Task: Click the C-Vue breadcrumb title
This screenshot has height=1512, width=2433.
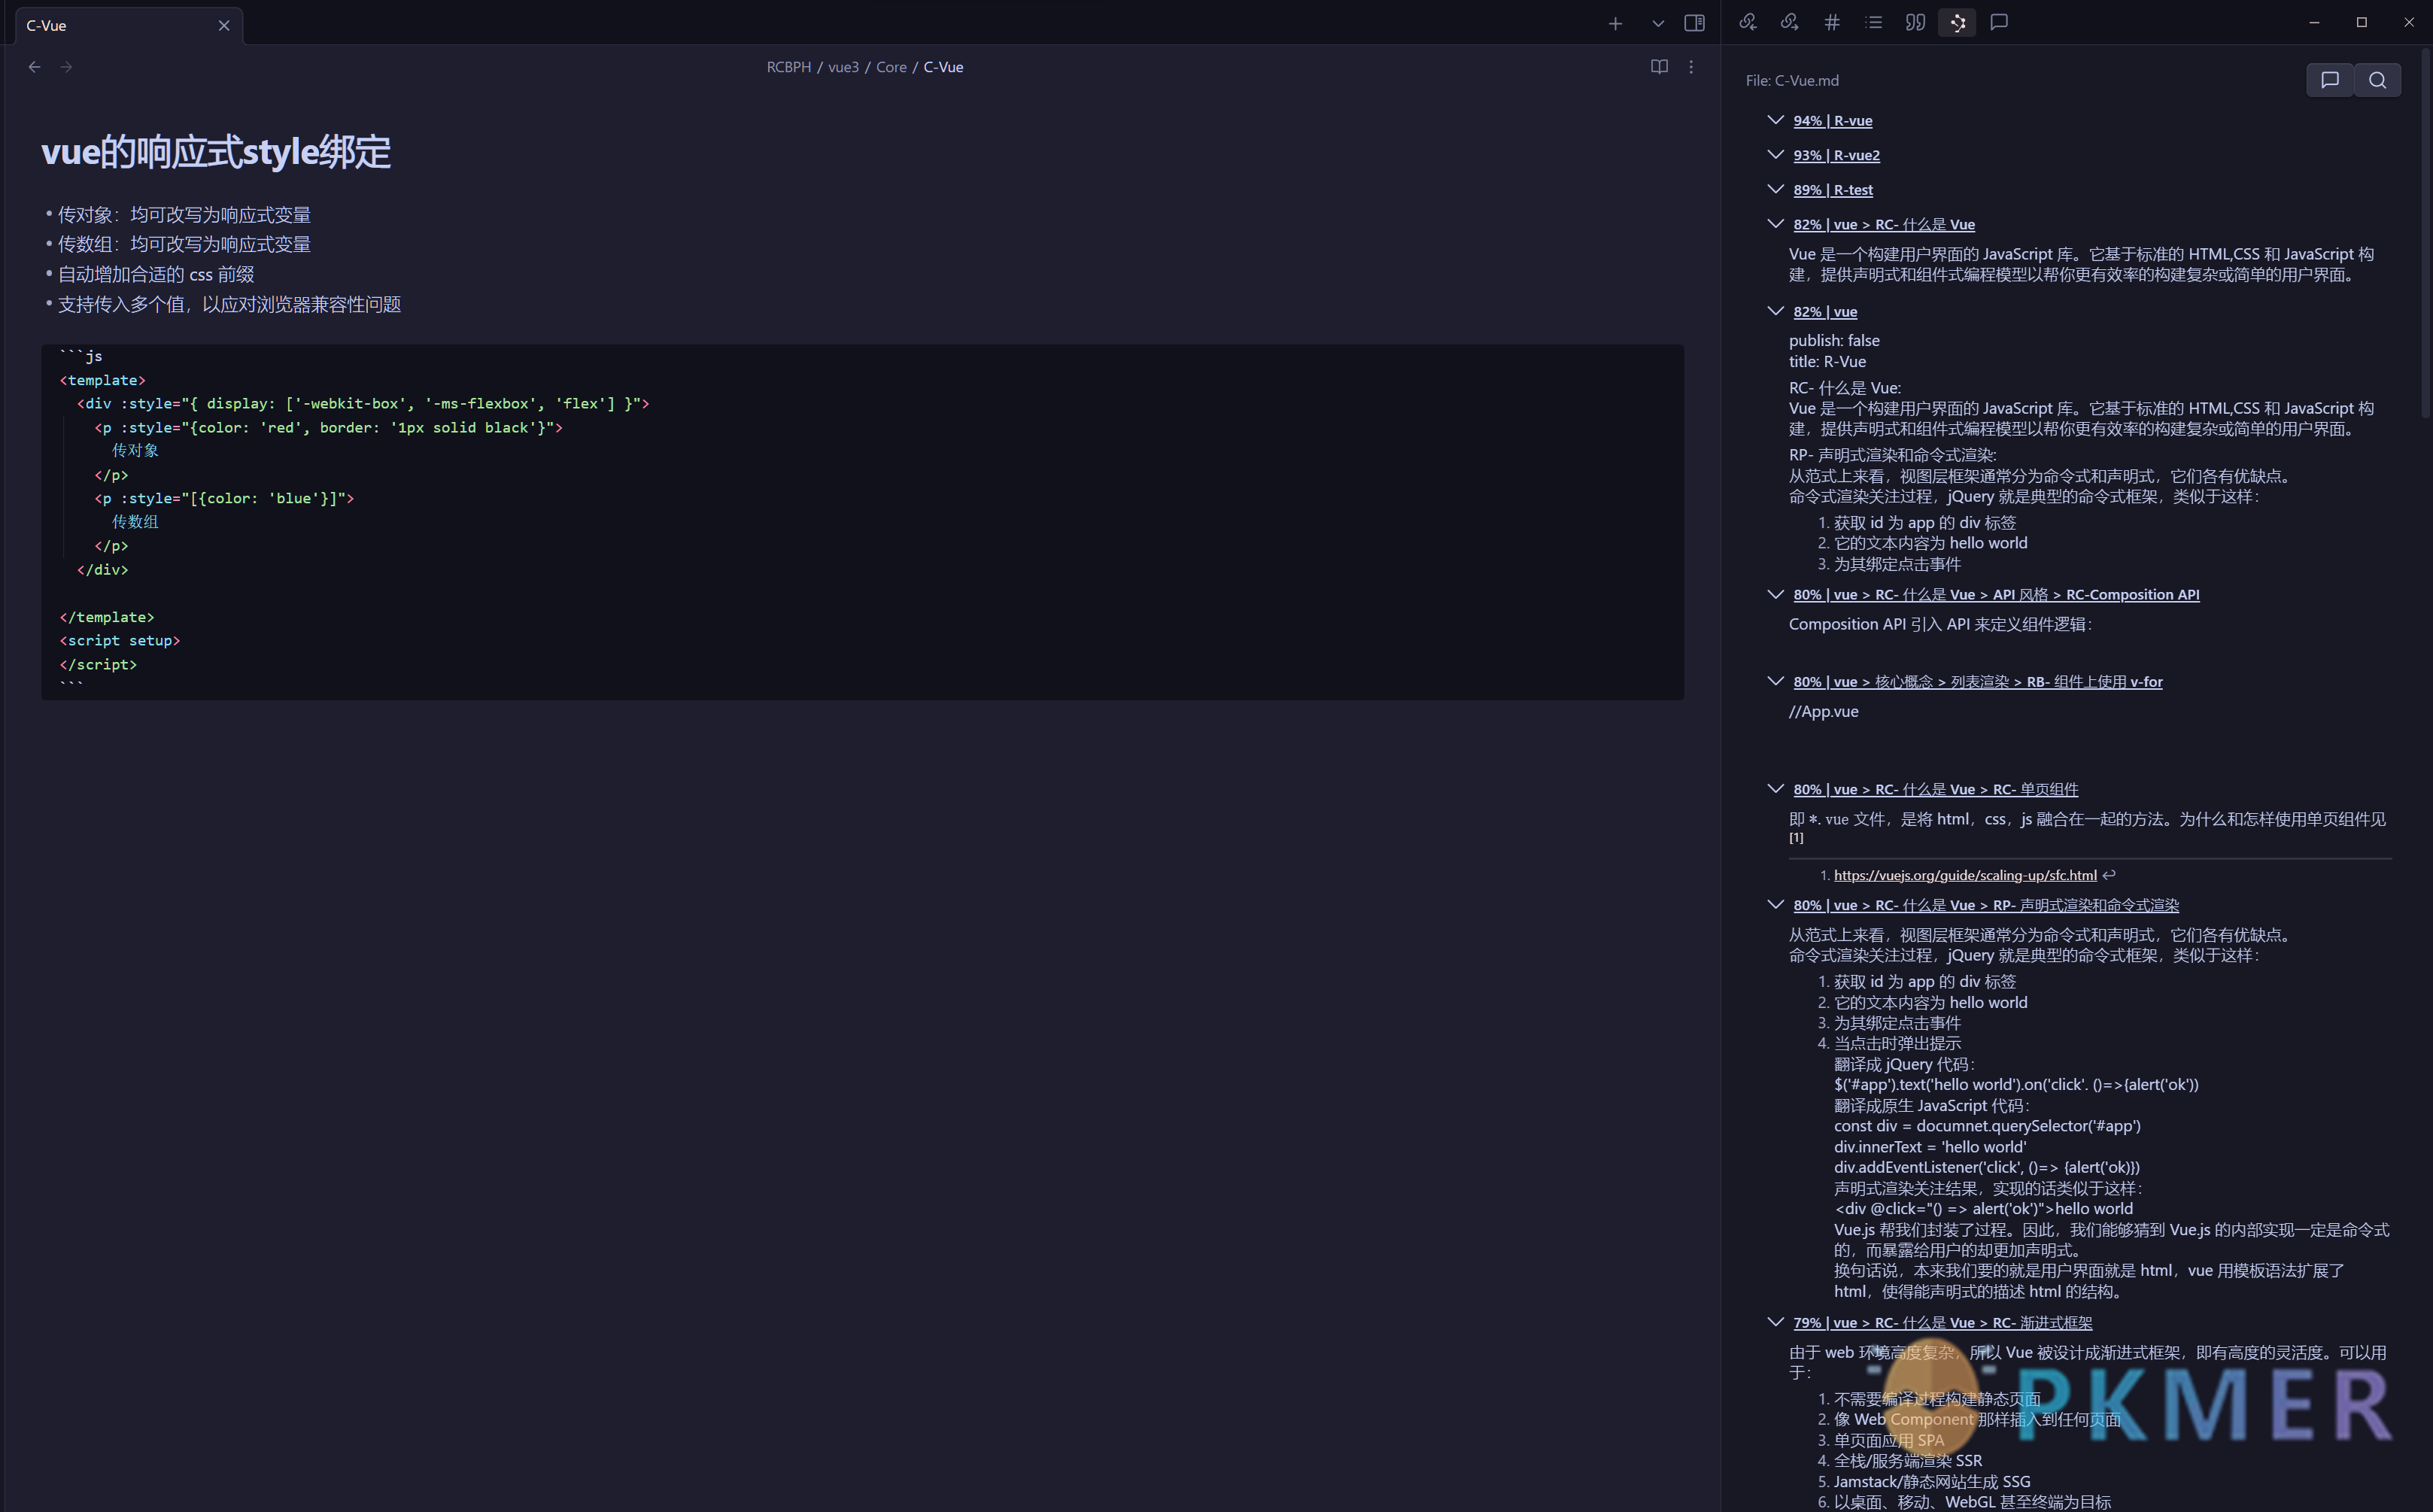Action: click(x=943, y=67)
